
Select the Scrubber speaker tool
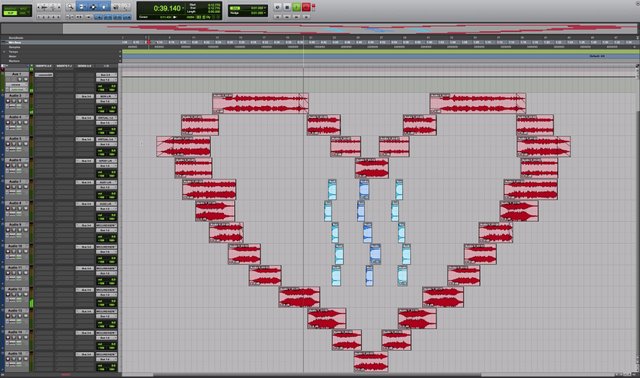coord(116,7)
